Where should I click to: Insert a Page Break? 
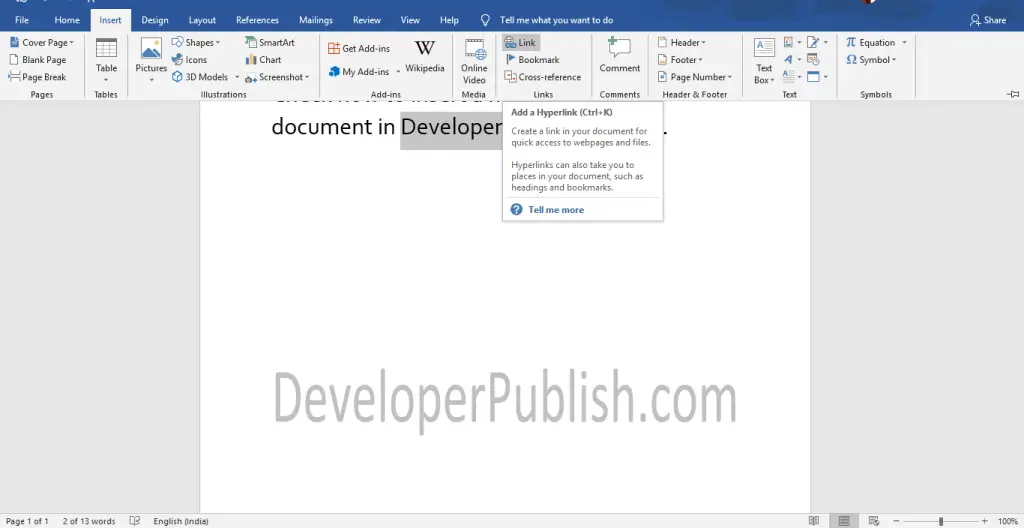37,76
